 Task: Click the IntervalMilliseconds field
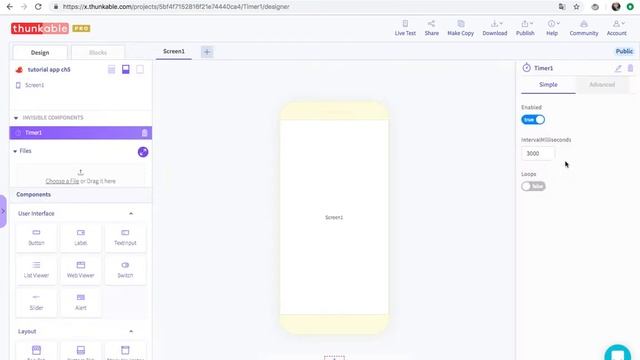point(538,153)
